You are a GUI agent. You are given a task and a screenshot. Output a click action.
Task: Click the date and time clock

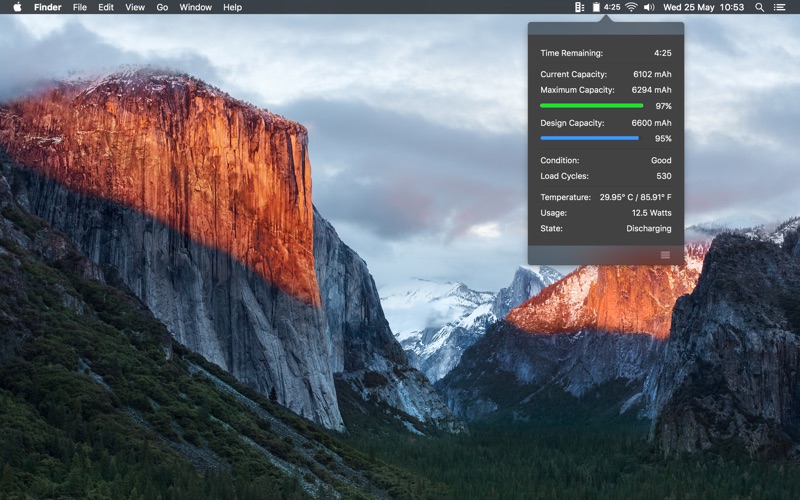[704, 7]
